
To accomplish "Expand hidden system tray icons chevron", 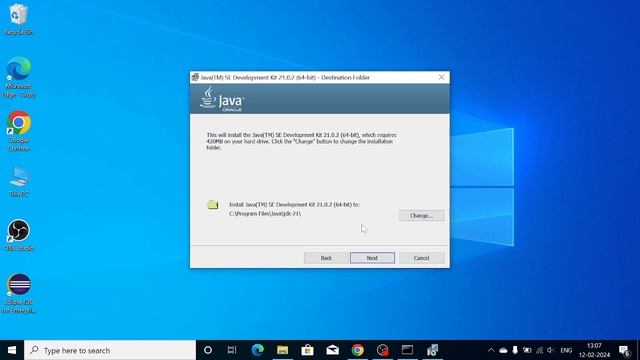I will 491,350.
